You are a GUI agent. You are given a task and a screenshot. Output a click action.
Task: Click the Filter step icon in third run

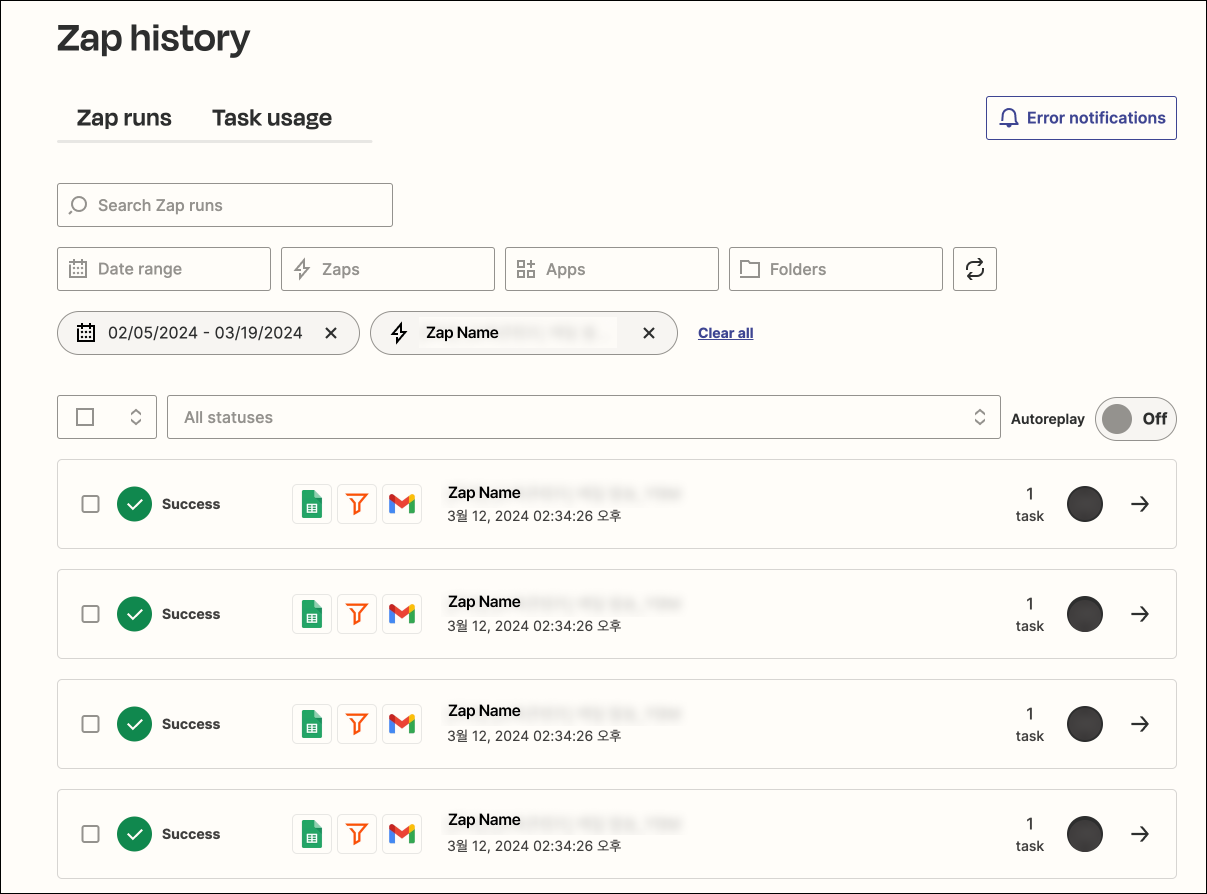coord(357,724)
